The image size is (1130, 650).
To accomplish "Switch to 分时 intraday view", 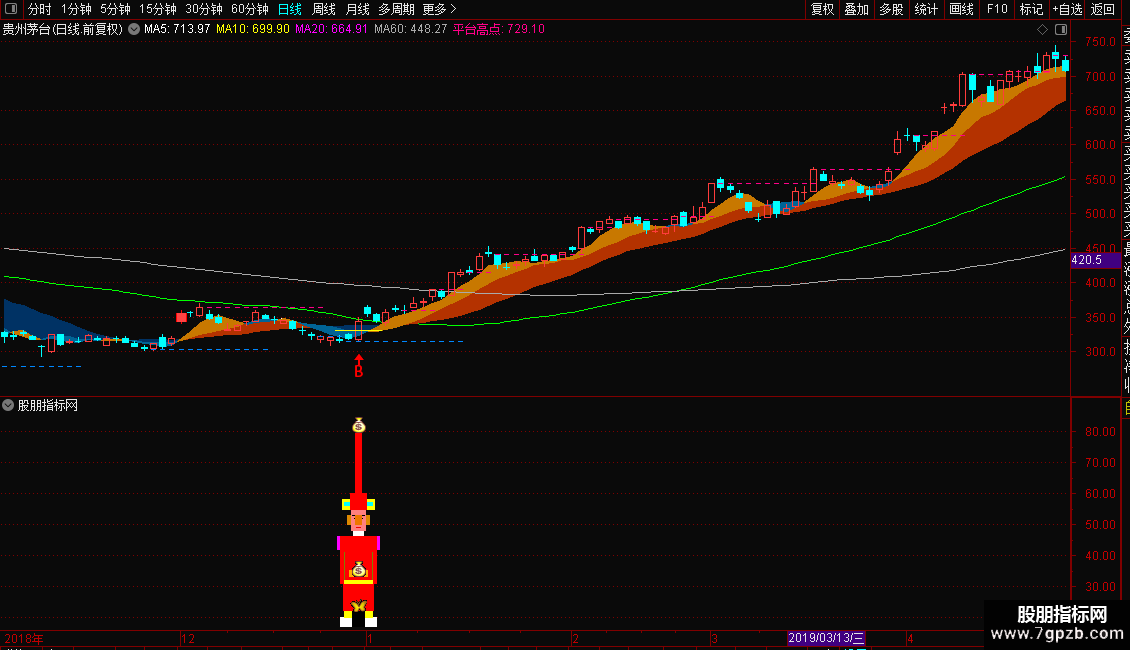I will [40, 9].
